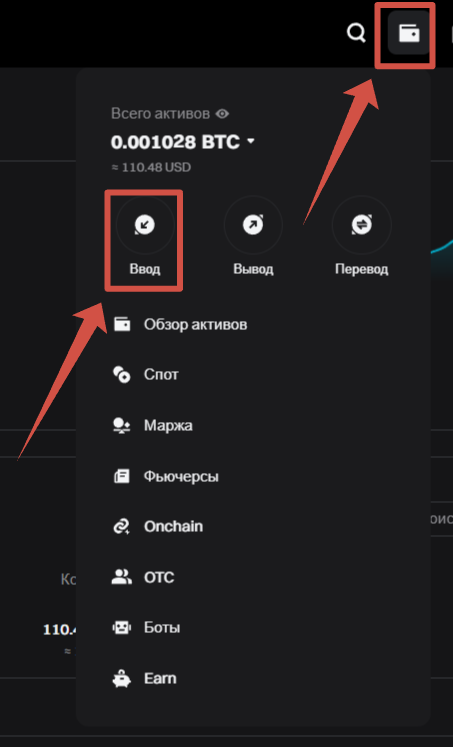The image size is (453, 747).
Task: Click the Вывод withdraw circle icon
Action: [253, 225]
